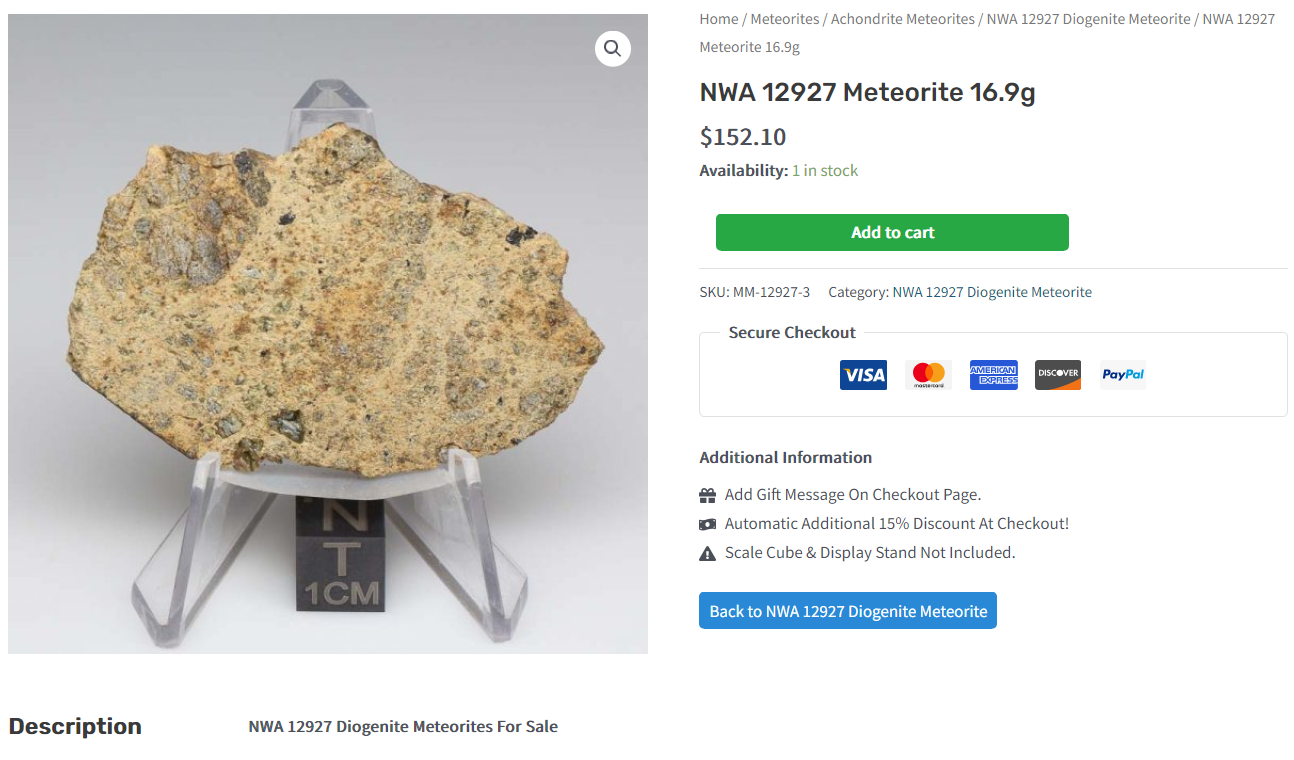This screenshot has width=1294, height=760.
Task: Add the meteorite to cart
Action: point(892,232)
